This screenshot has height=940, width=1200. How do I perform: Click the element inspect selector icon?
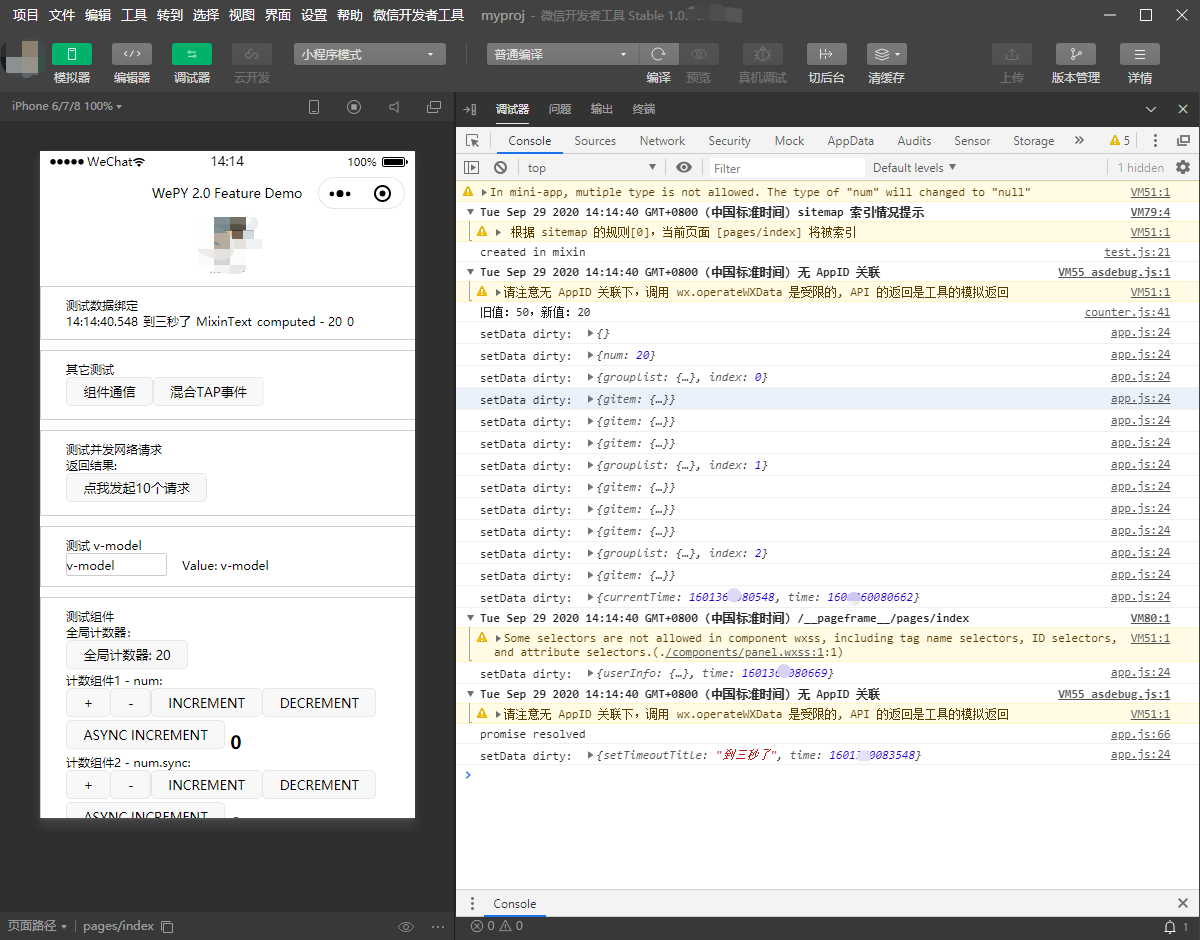coord(472,141)
